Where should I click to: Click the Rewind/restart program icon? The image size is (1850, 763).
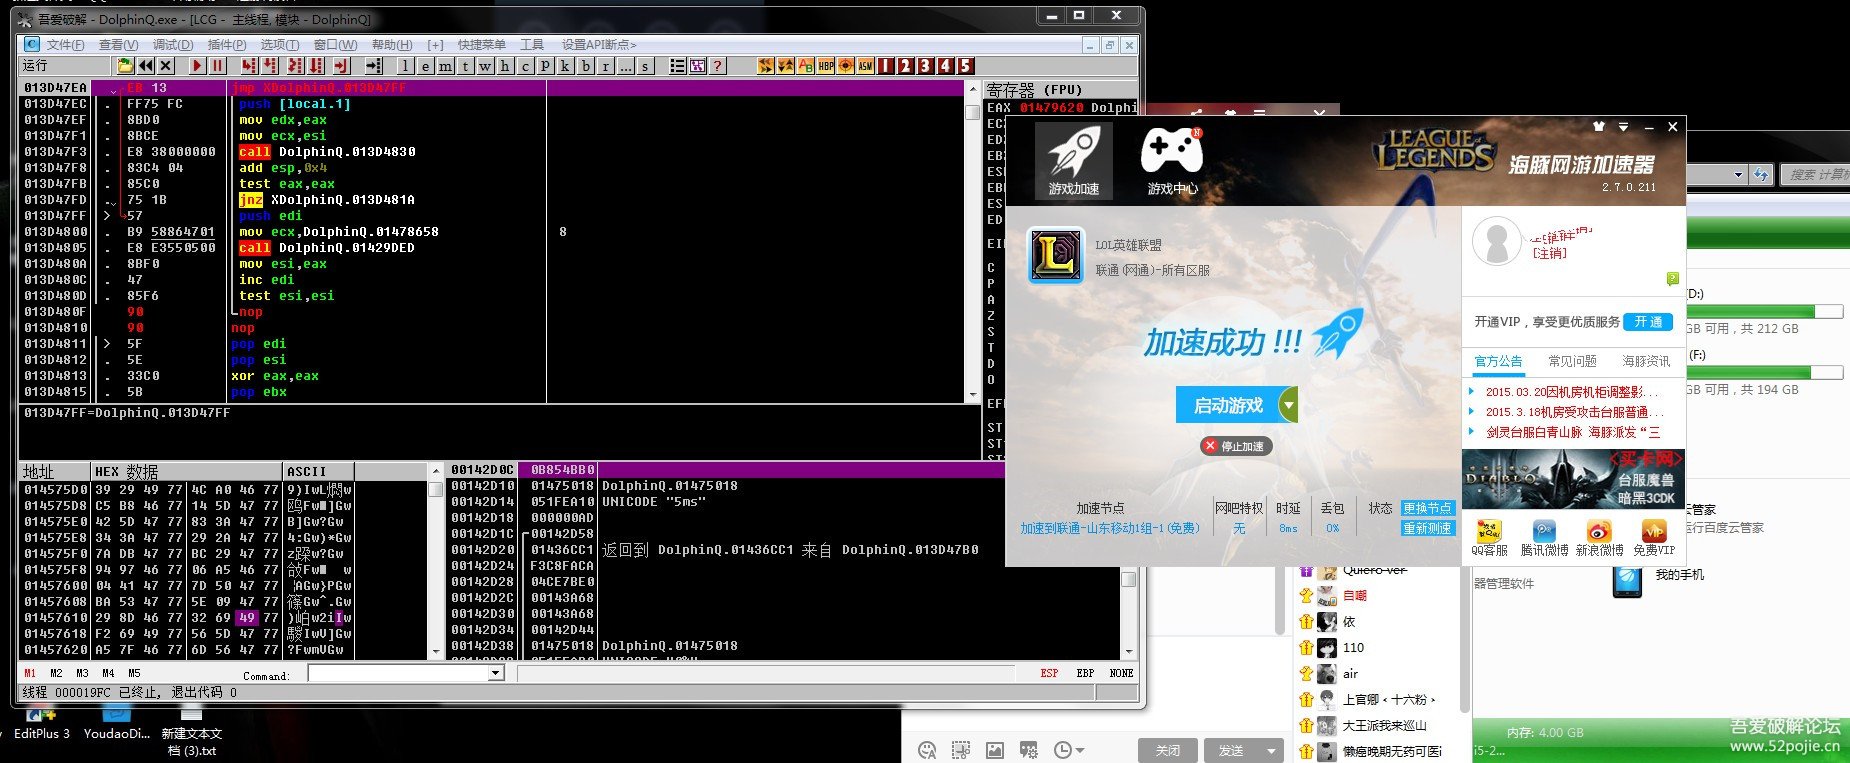[x=146, y=66]
